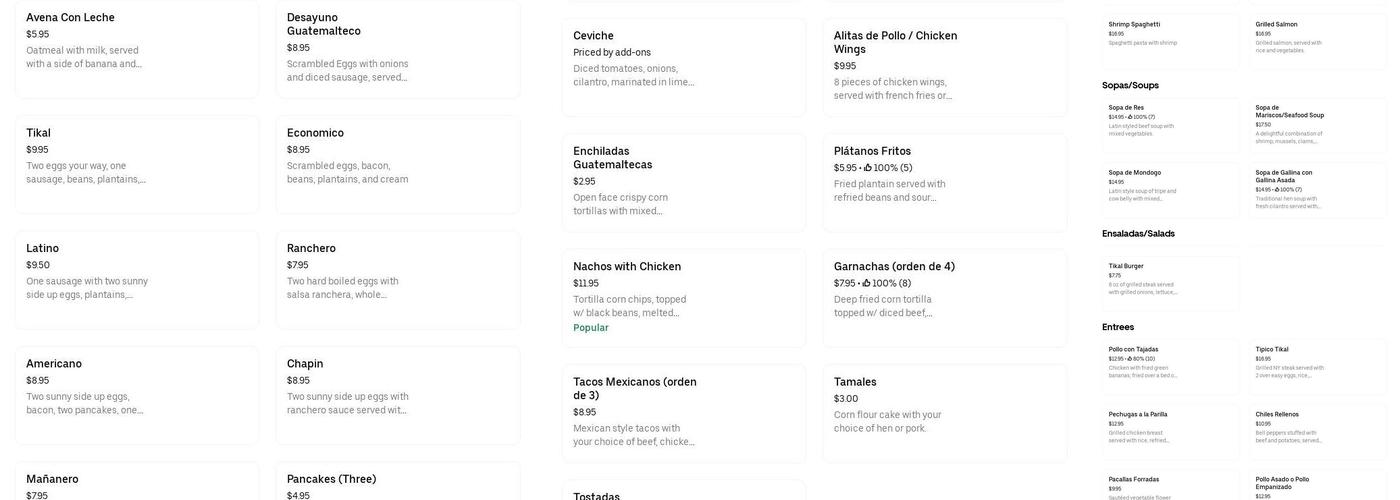Image resolution: width=1400 pixels, height=500 pixels.
Task: Click thumbs-up icon on Pollo con Tajadas
Action: tap(1130, 359)
